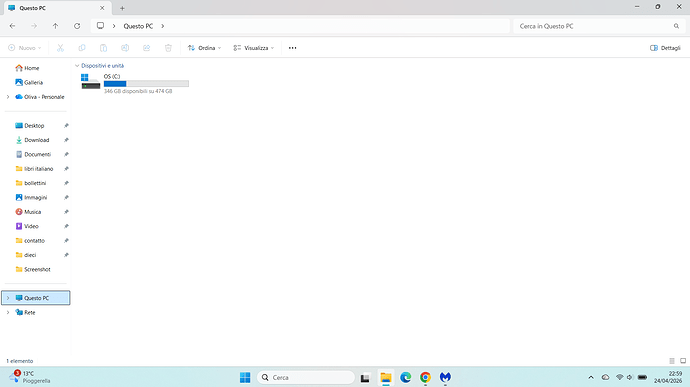Switch to details list view icon
This screenshot has height=387, width=690.
(672, 361)
